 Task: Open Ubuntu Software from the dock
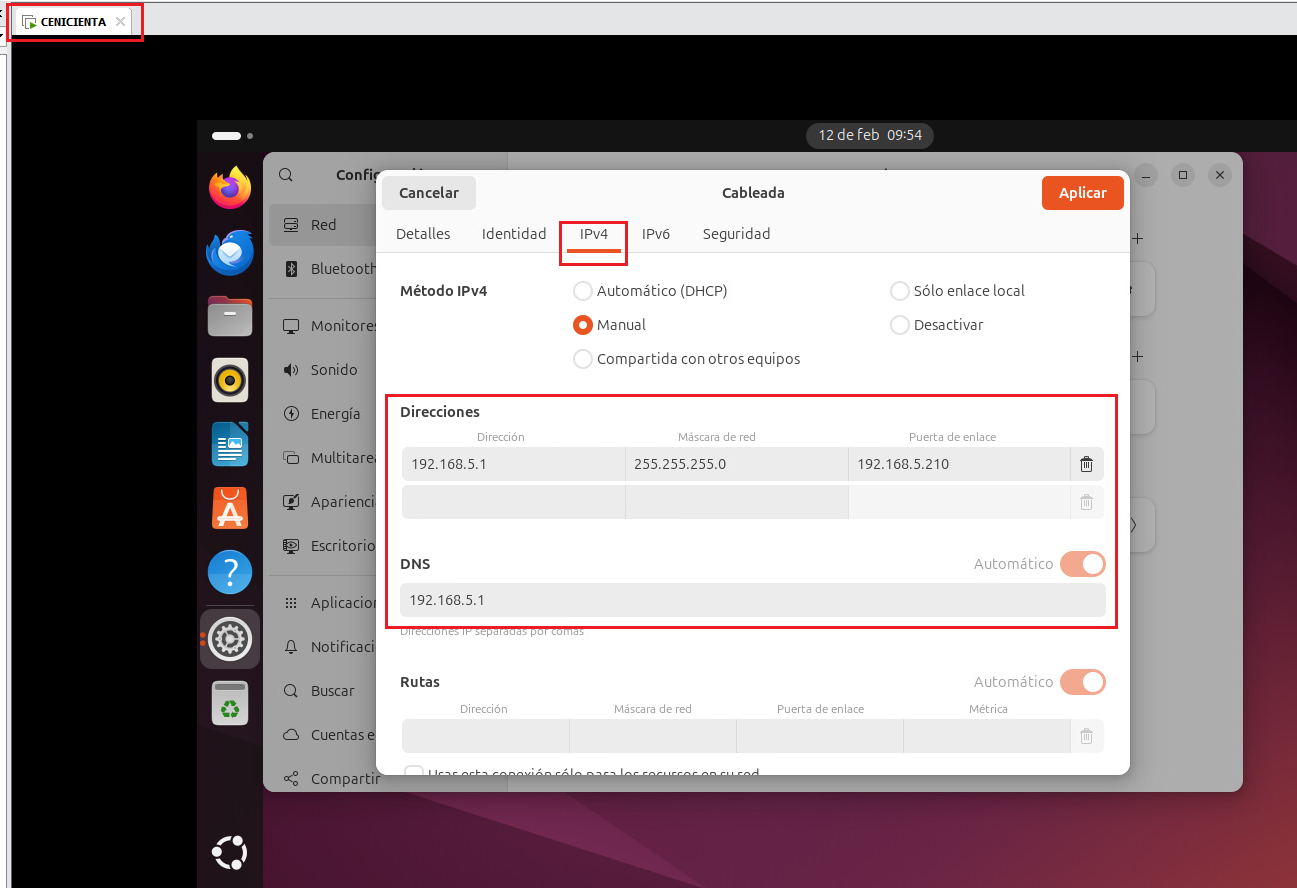pyautogui.click(x=229, y=508)
